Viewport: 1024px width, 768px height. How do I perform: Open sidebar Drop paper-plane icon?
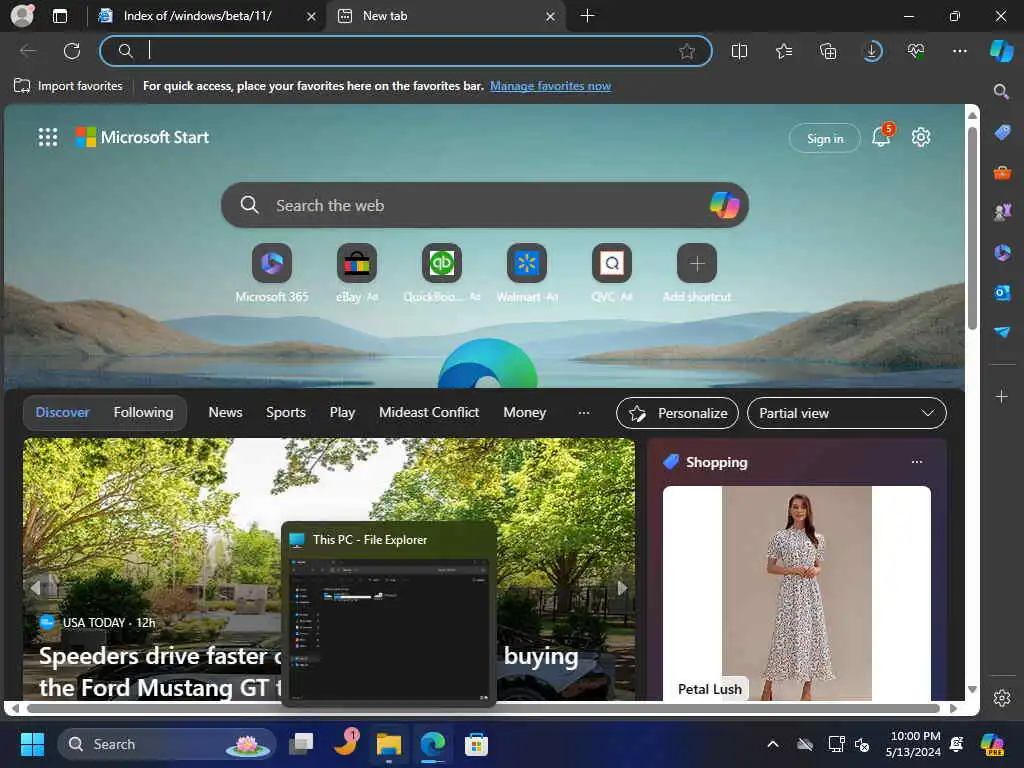1002,332
